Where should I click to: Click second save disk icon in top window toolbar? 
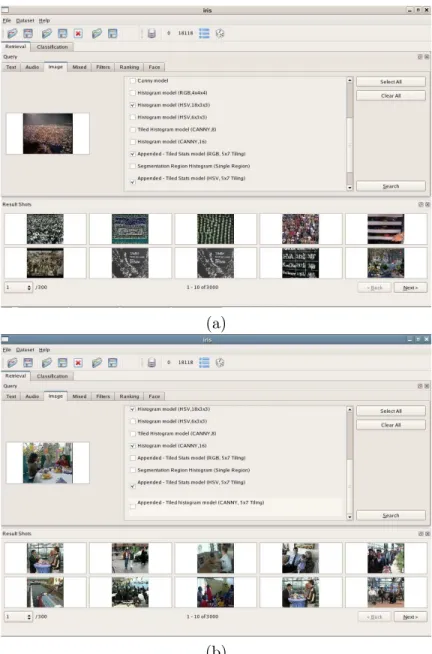click(63, 33)
